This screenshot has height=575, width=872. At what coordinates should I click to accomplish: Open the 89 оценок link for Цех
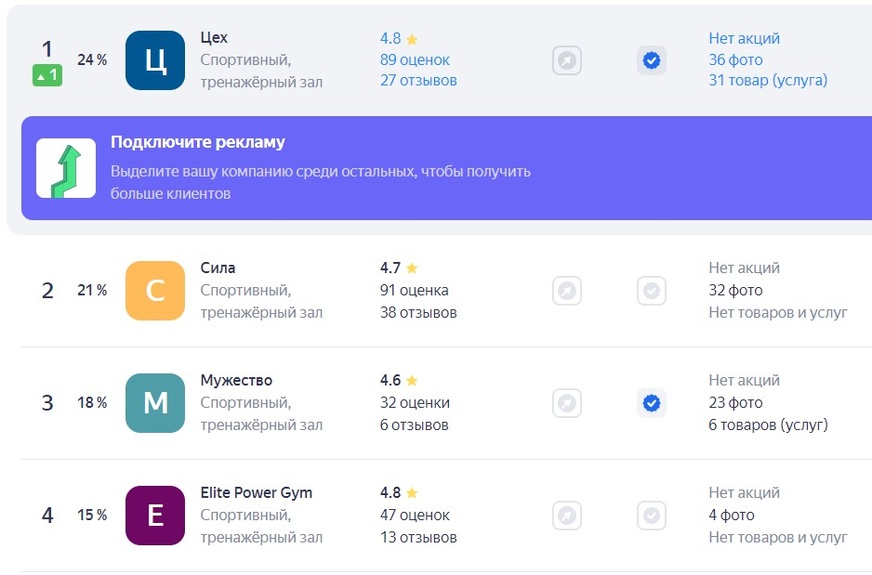coord(415,60)
